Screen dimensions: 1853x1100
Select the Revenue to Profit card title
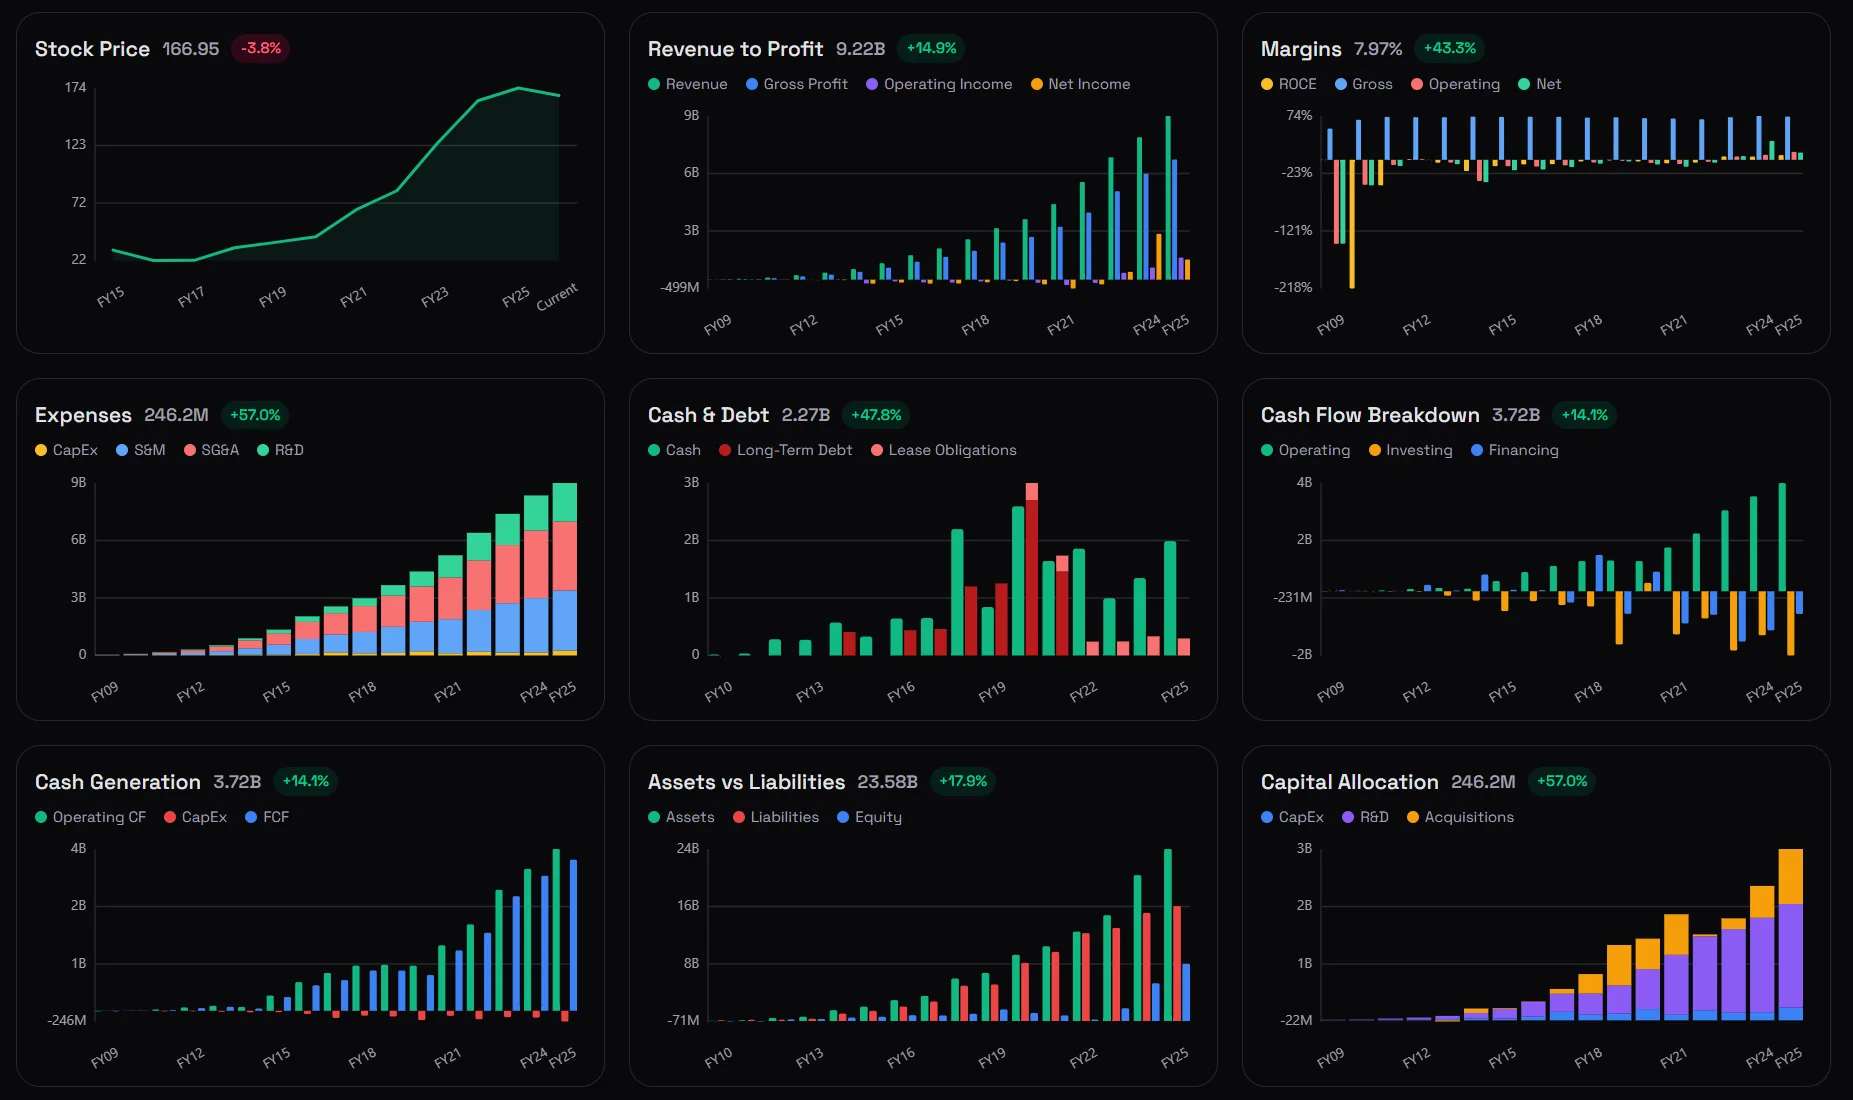click(735, 49)
